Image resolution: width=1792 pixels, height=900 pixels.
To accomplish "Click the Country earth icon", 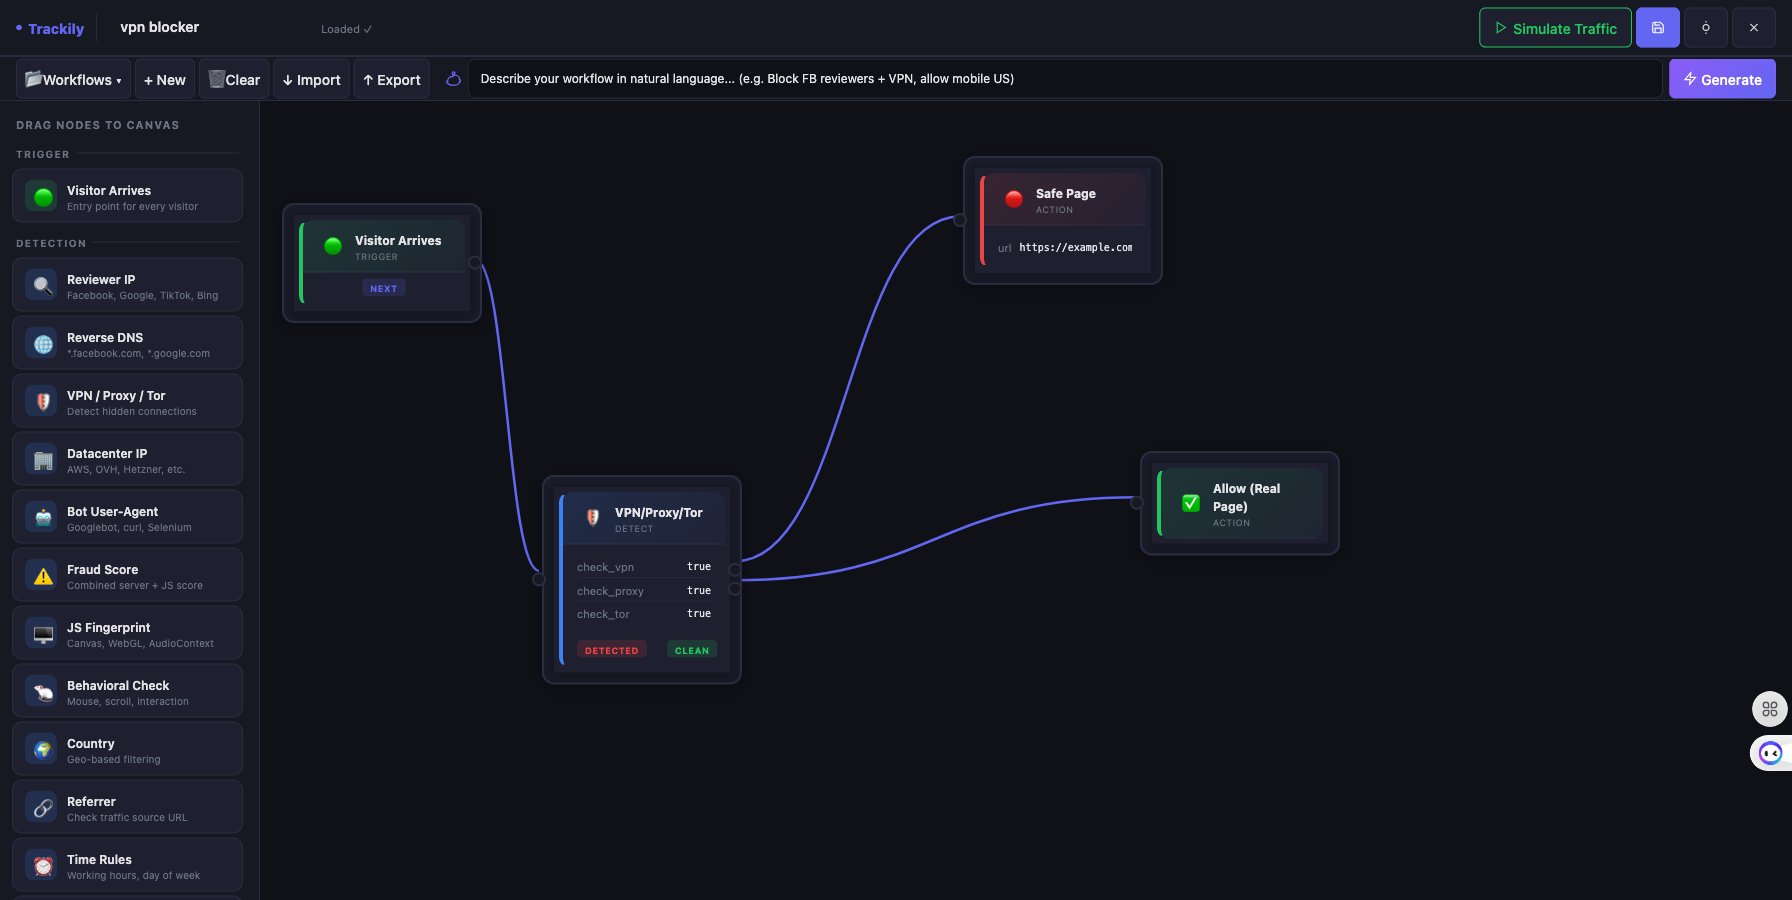I will tap(43, 751).
